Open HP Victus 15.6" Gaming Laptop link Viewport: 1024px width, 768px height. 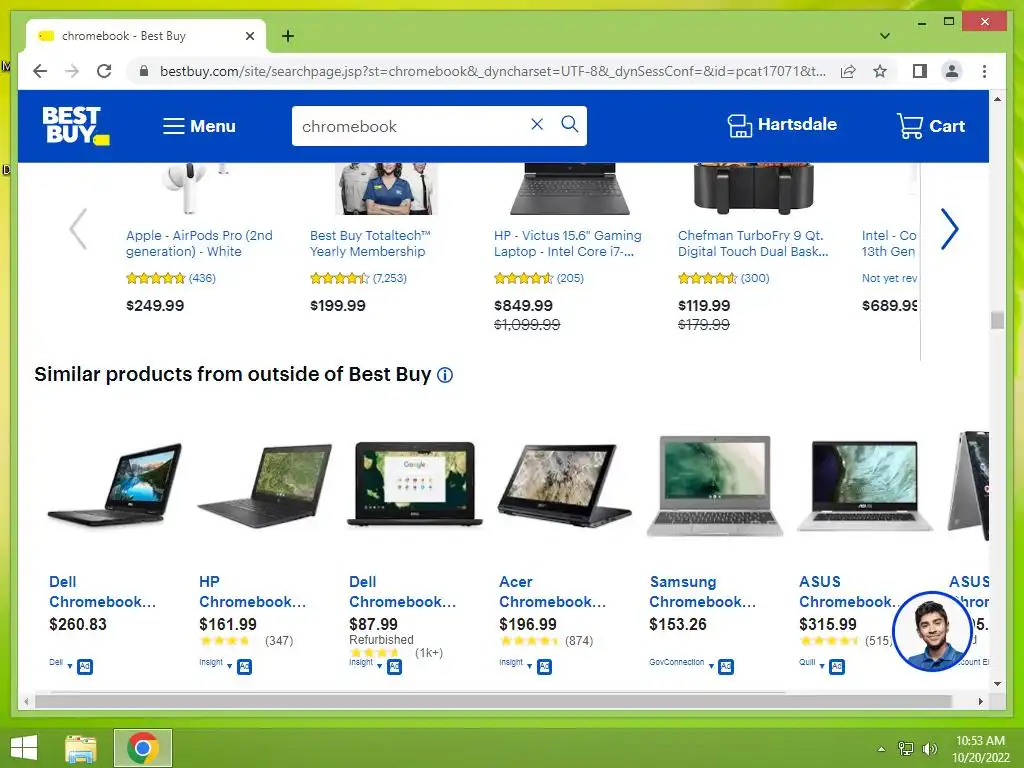coord(568,244)
